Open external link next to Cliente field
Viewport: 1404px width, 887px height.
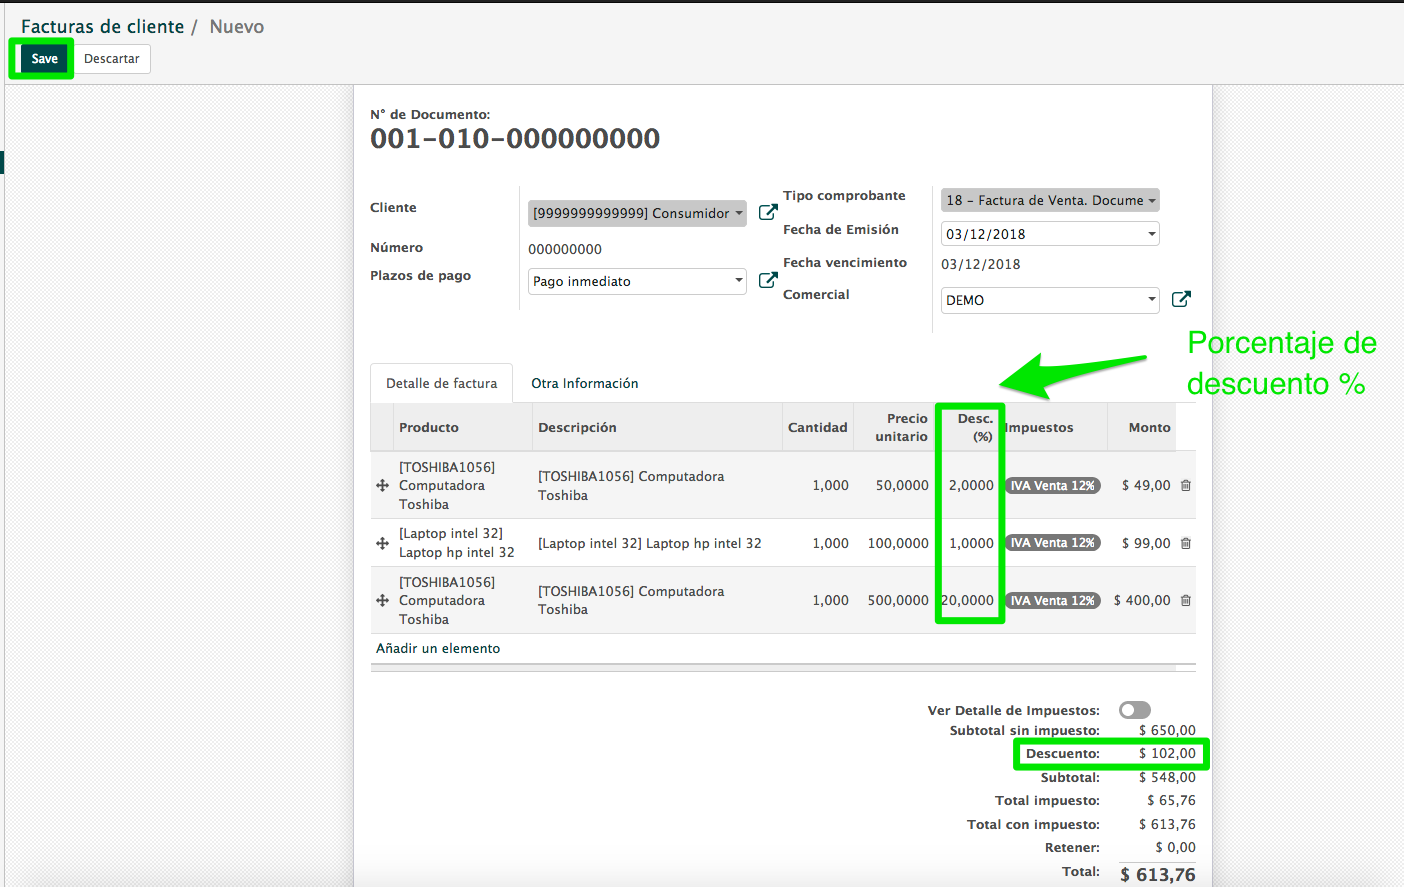point(768,212)
